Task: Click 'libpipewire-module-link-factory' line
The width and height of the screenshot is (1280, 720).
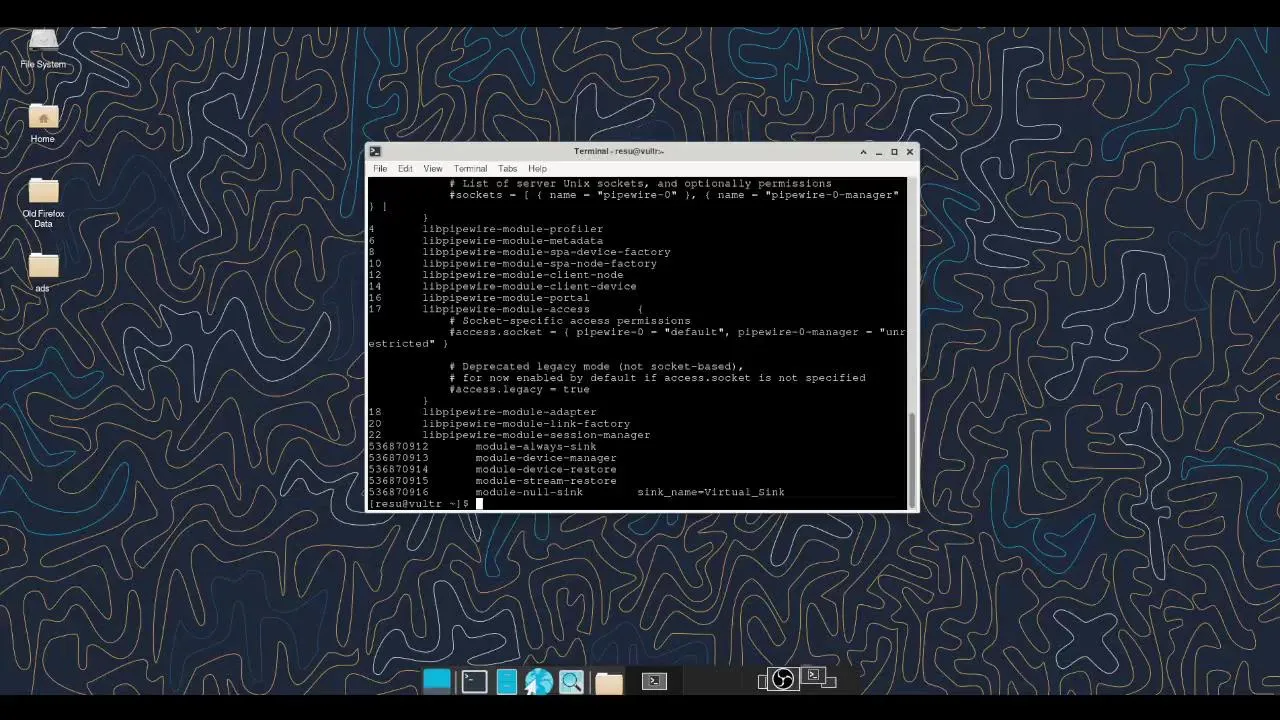Action: [x=526, y=424]
